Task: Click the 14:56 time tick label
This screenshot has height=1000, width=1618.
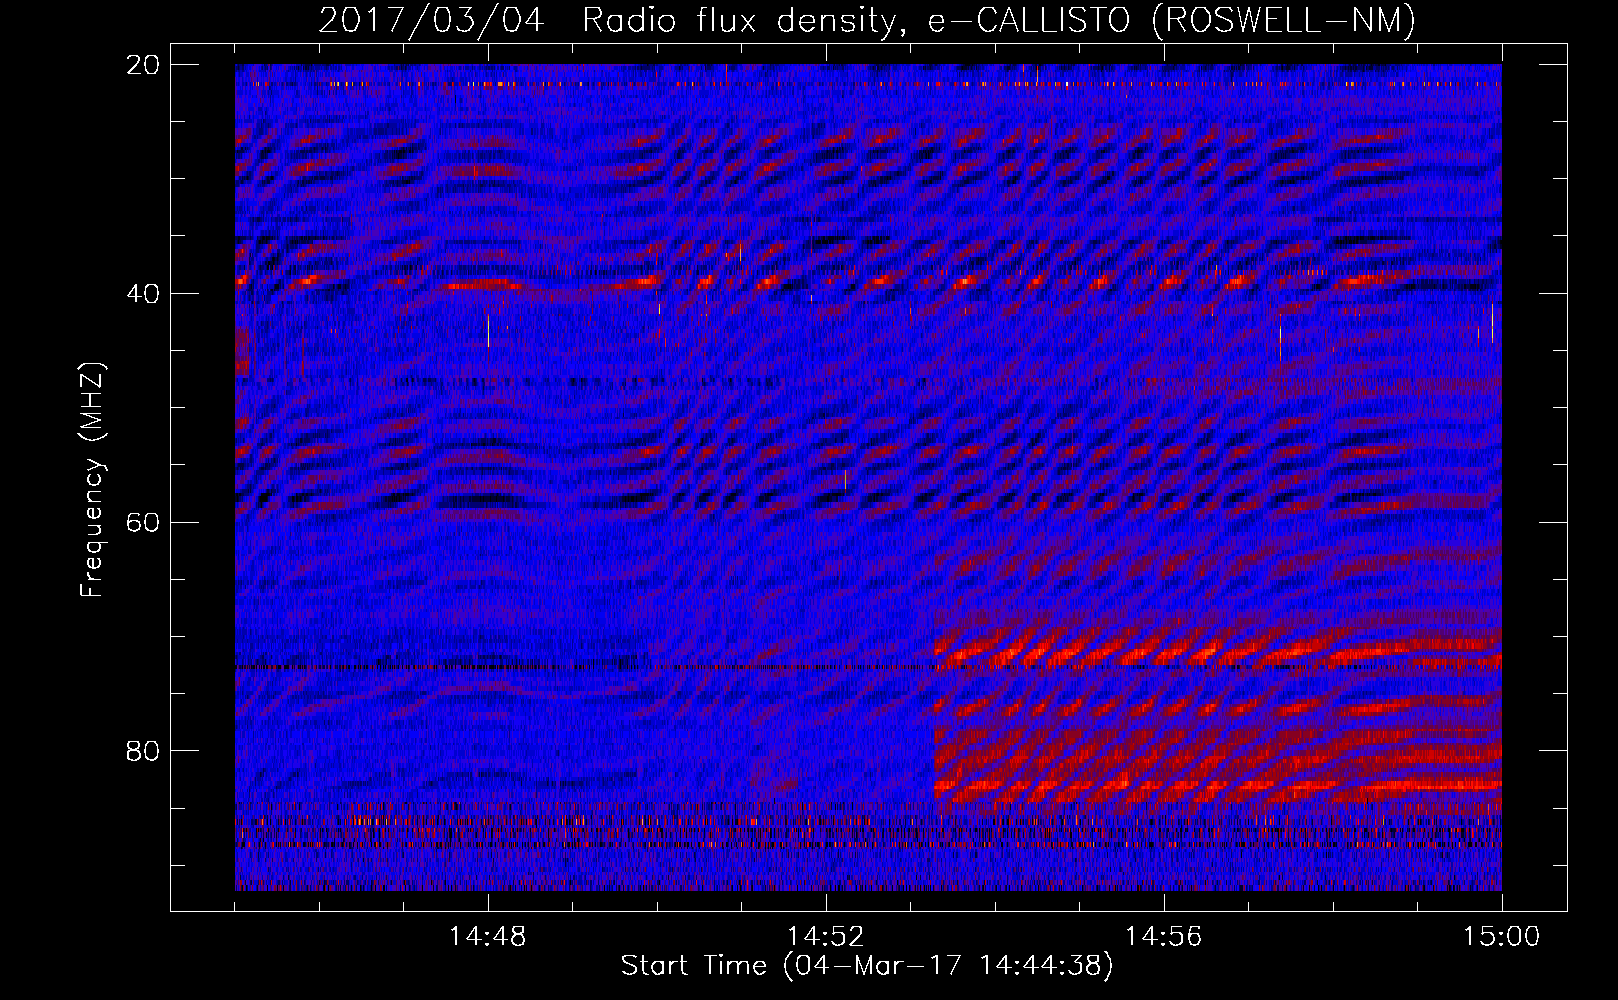Action: click(x=1164, y=937)
